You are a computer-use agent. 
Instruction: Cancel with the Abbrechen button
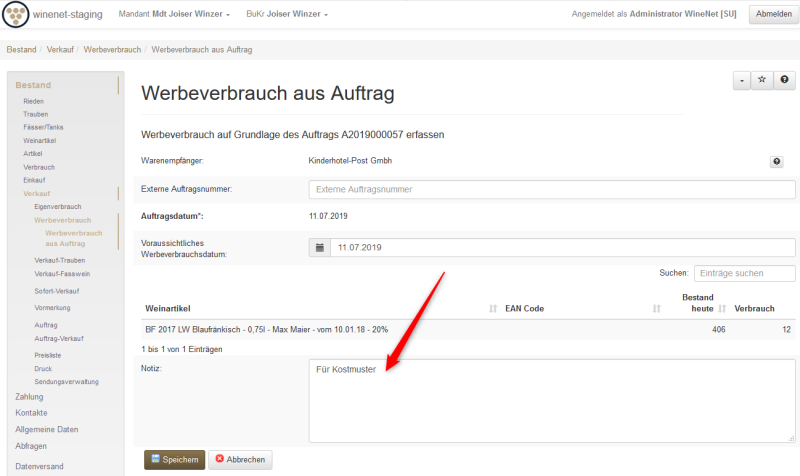click(240, 460)
